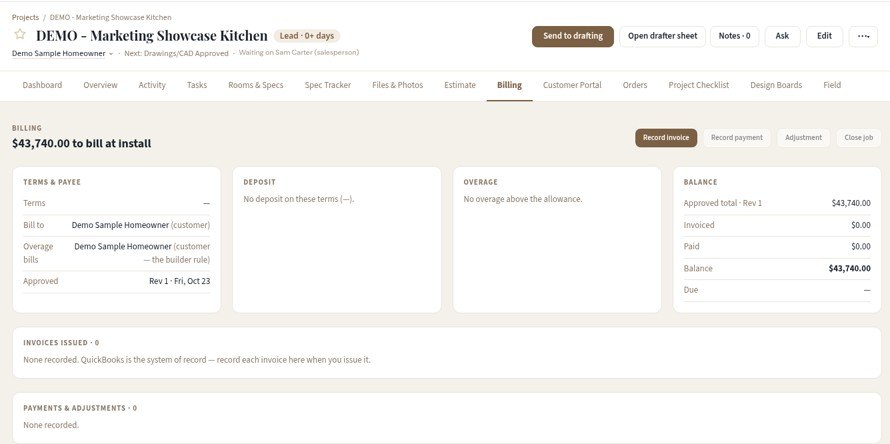This screenshot has height=444, width=890.
Task: Open the Overview tab
Action: (x=100, y=85)
